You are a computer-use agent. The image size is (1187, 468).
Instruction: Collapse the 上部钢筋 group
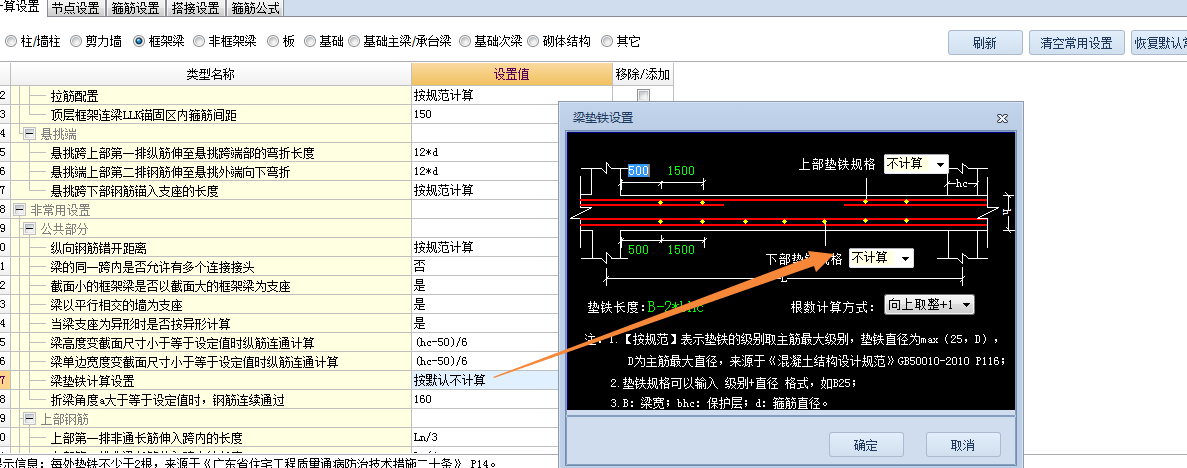pos(30,418)
